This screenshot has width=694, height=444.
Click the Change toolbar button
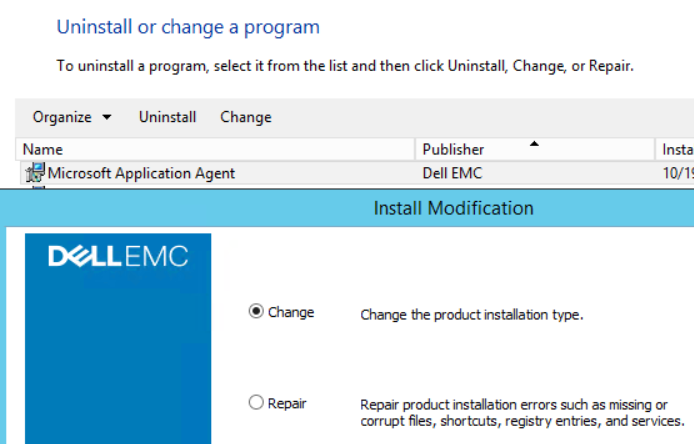click(245, 117)
